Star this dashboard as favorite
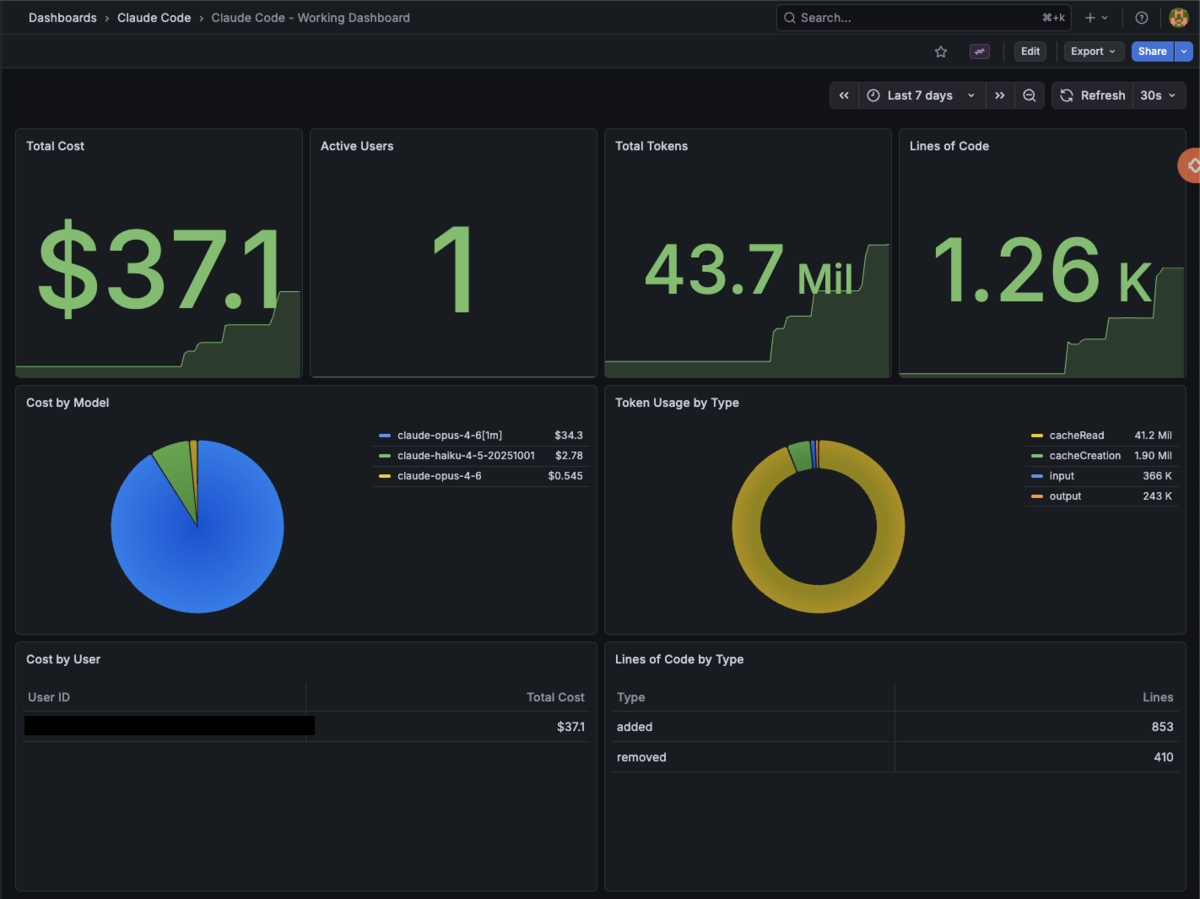Image resolution: width=1200 pixels, height=899 pixels. [940, 51]
